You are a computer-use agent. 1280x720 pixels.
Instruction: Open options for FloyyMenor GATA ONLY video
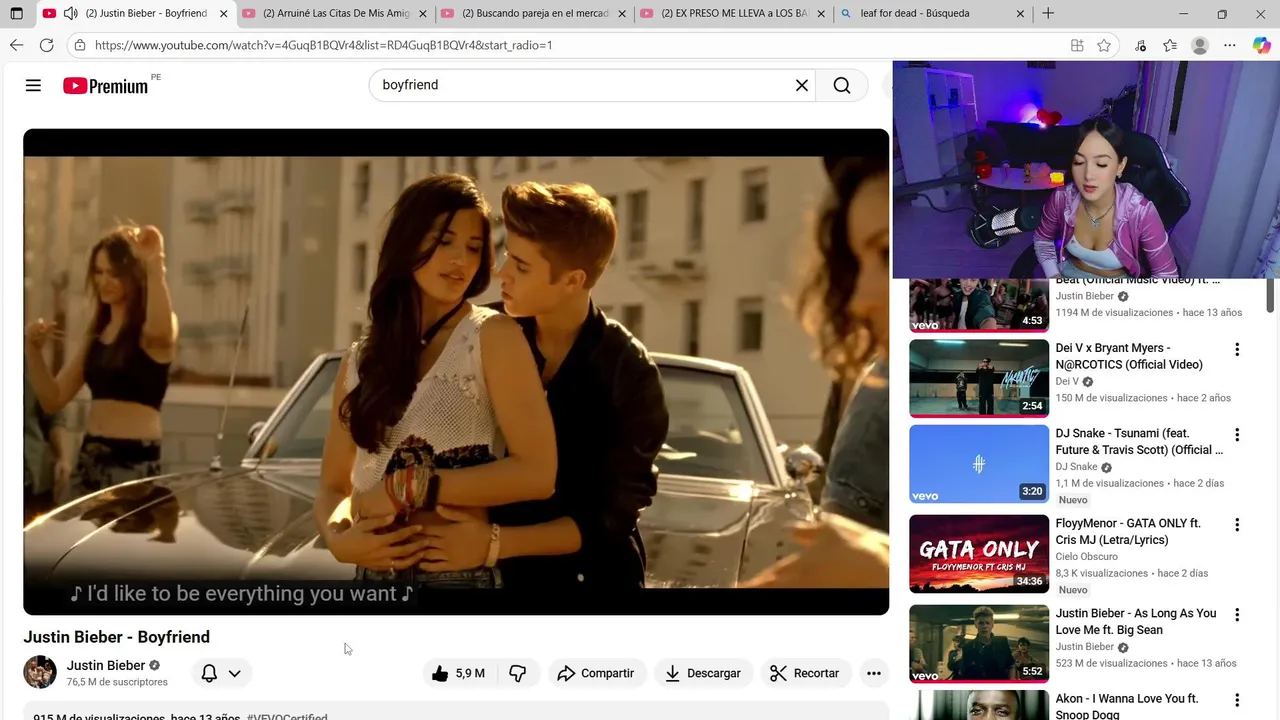(1237, 525)
